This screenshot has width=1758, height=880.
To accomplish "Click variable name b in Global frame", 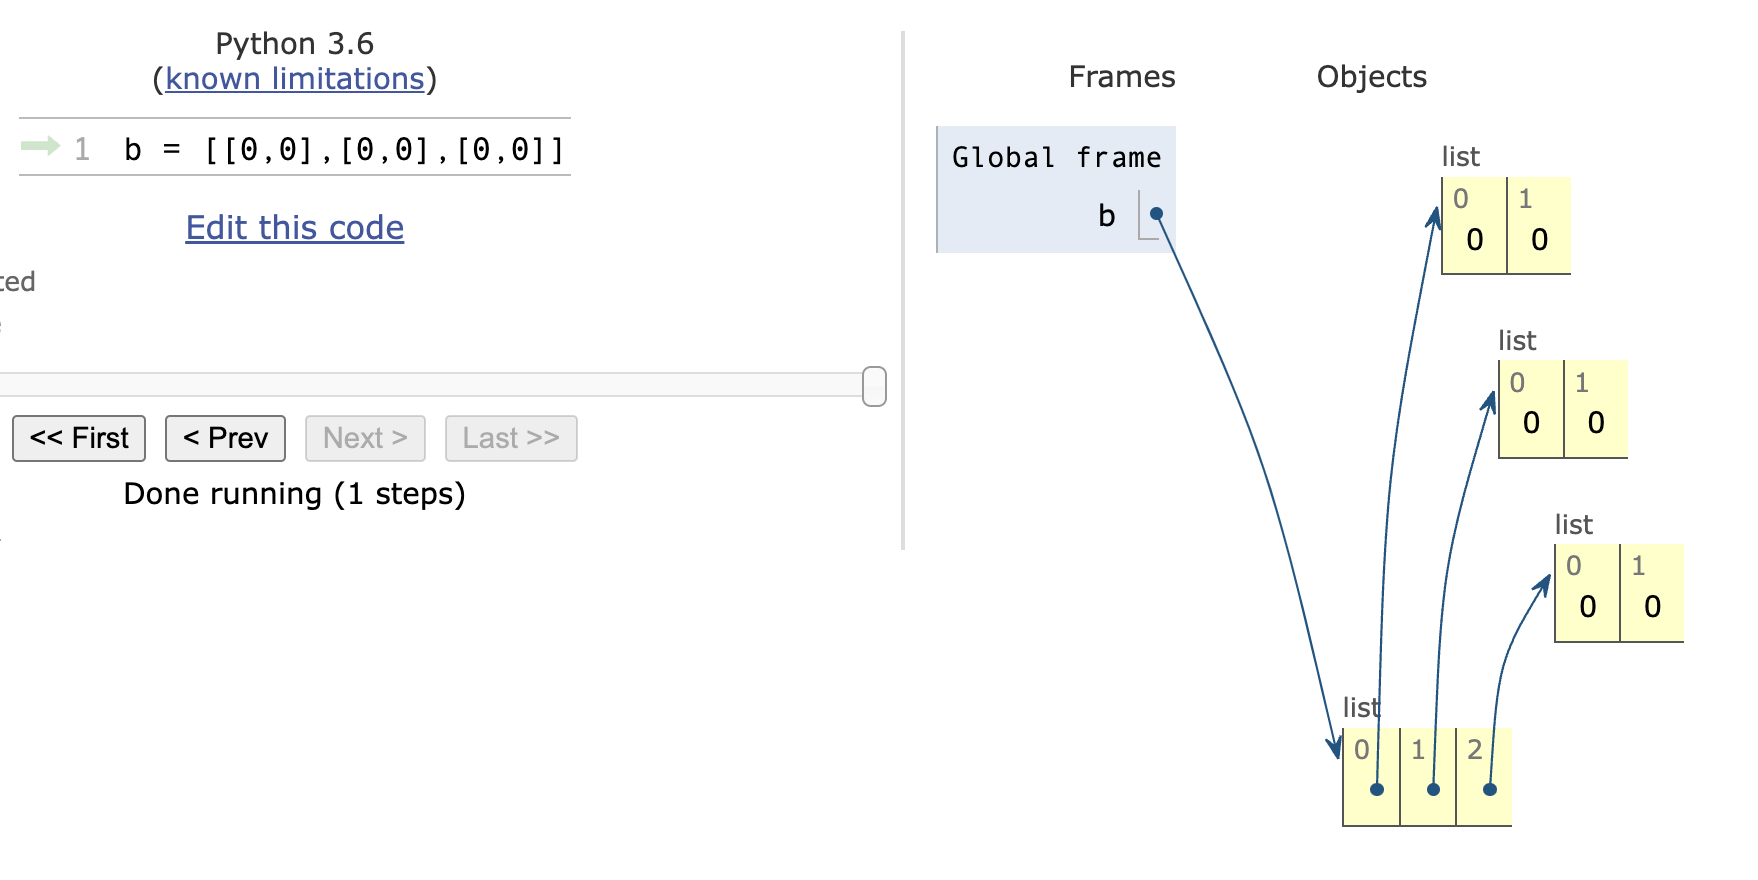I will 1106,216.
